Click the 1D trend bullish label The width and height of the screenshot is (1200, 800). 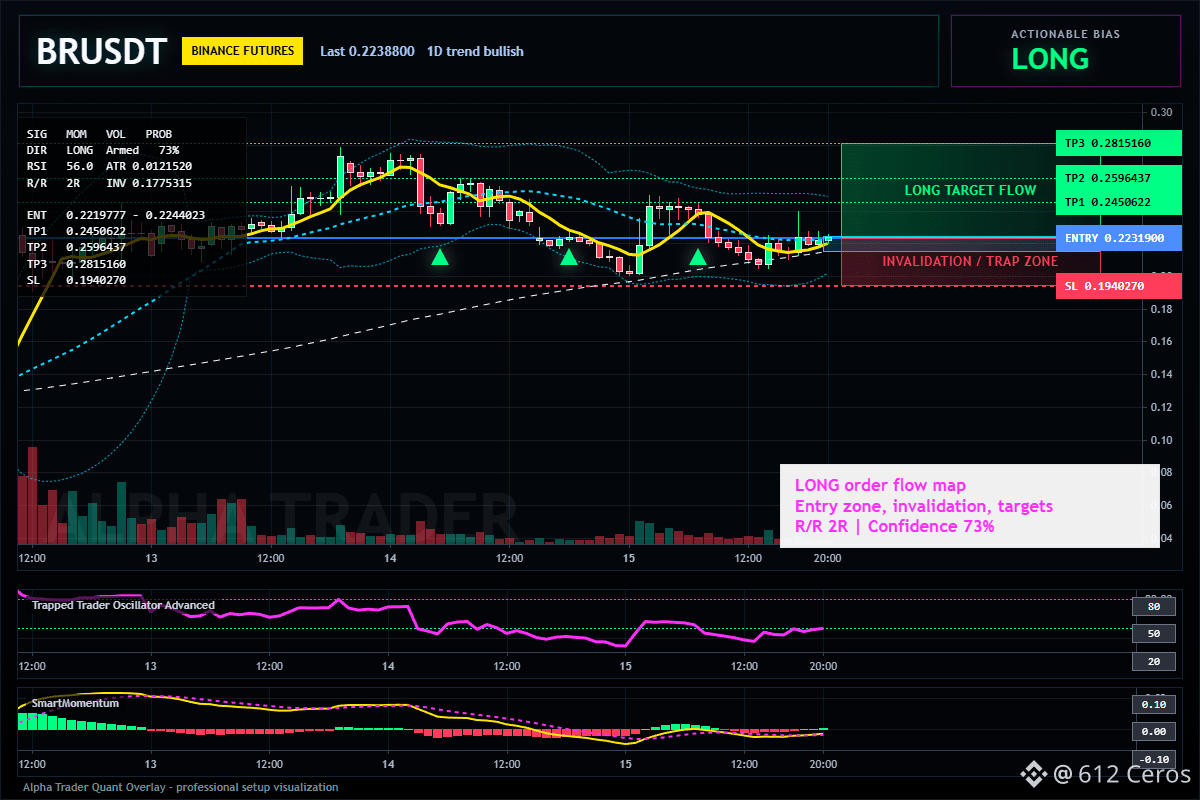pyautogui.click(x=475, y=51)
